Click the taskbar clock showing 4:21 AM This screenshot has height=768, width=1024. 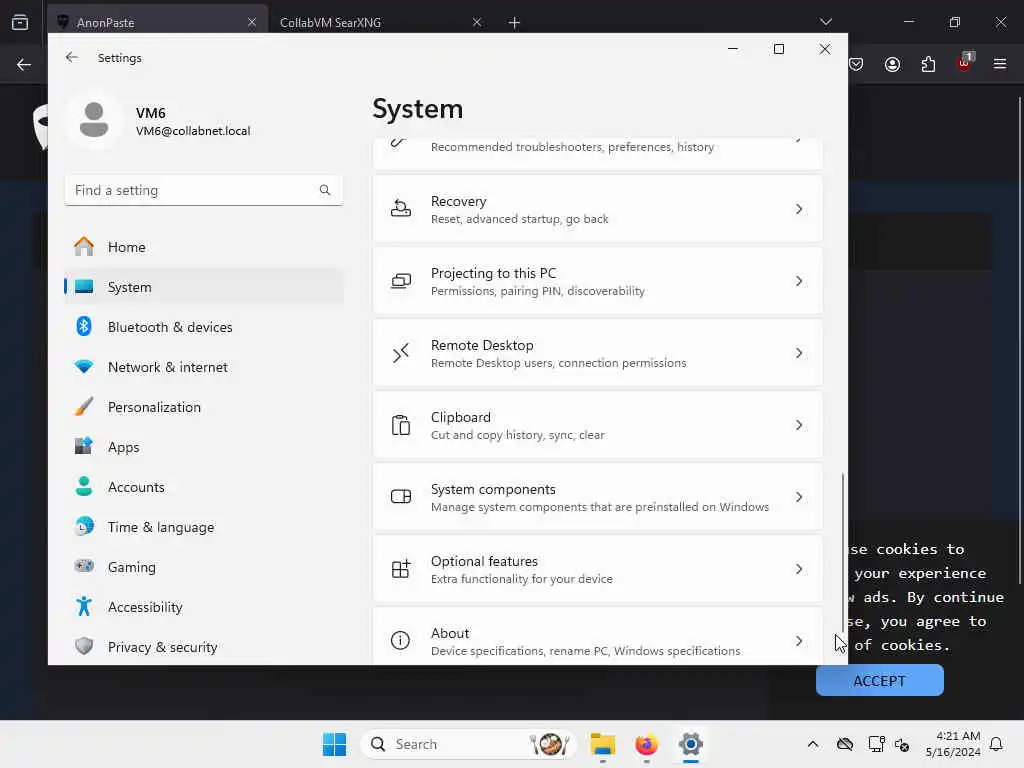click(x=953, y=744)
